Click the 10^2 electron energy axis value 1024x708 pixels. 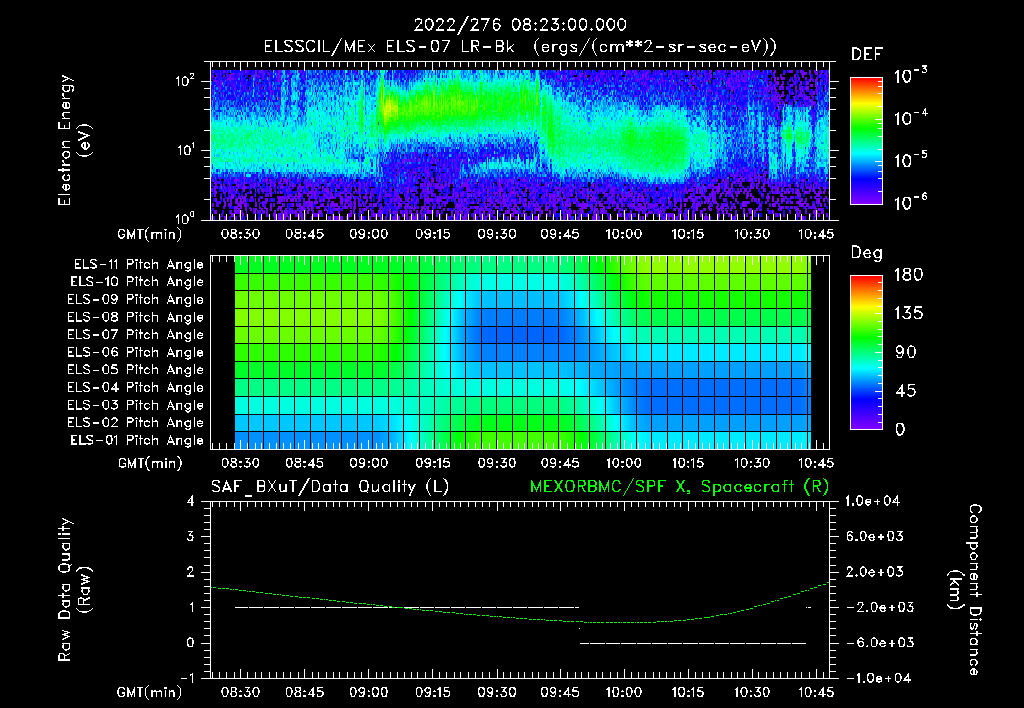pyautogui.click(x=184, y=81)
